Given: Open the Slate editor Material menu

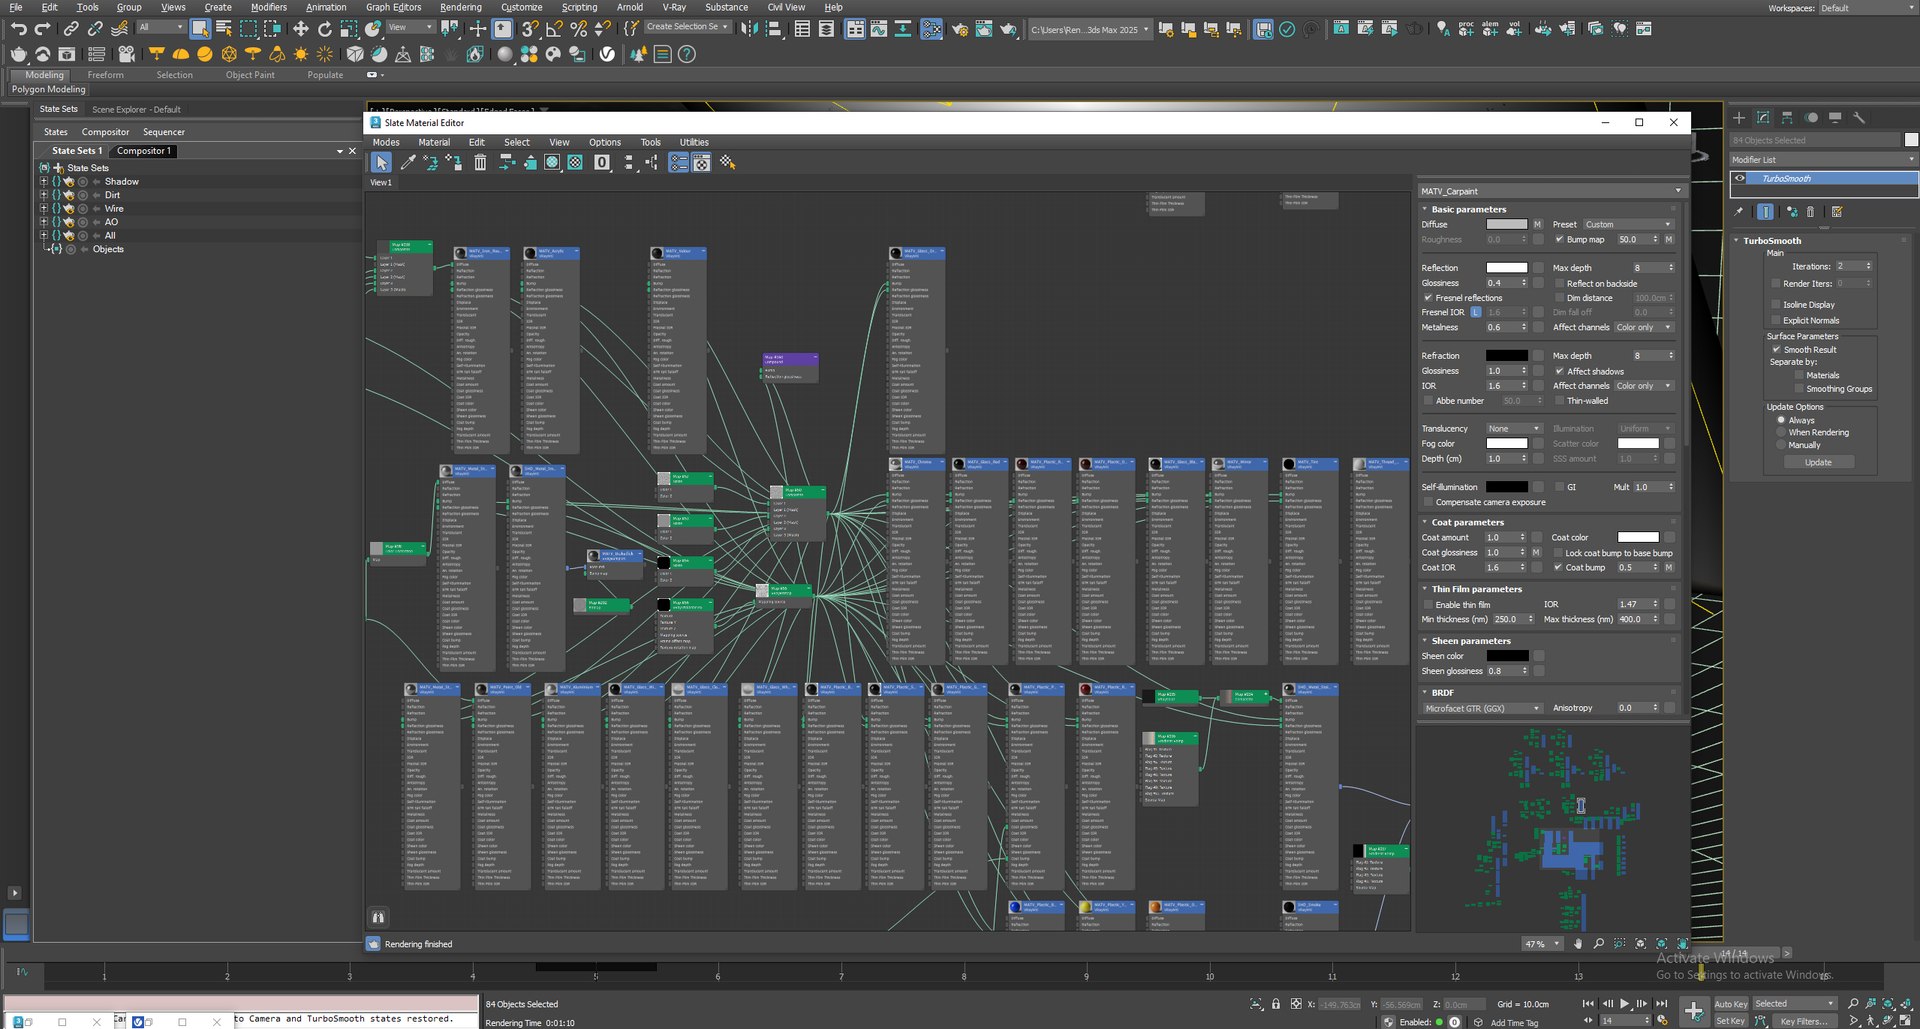Looking at the screenshot, I should coord(434,142).
